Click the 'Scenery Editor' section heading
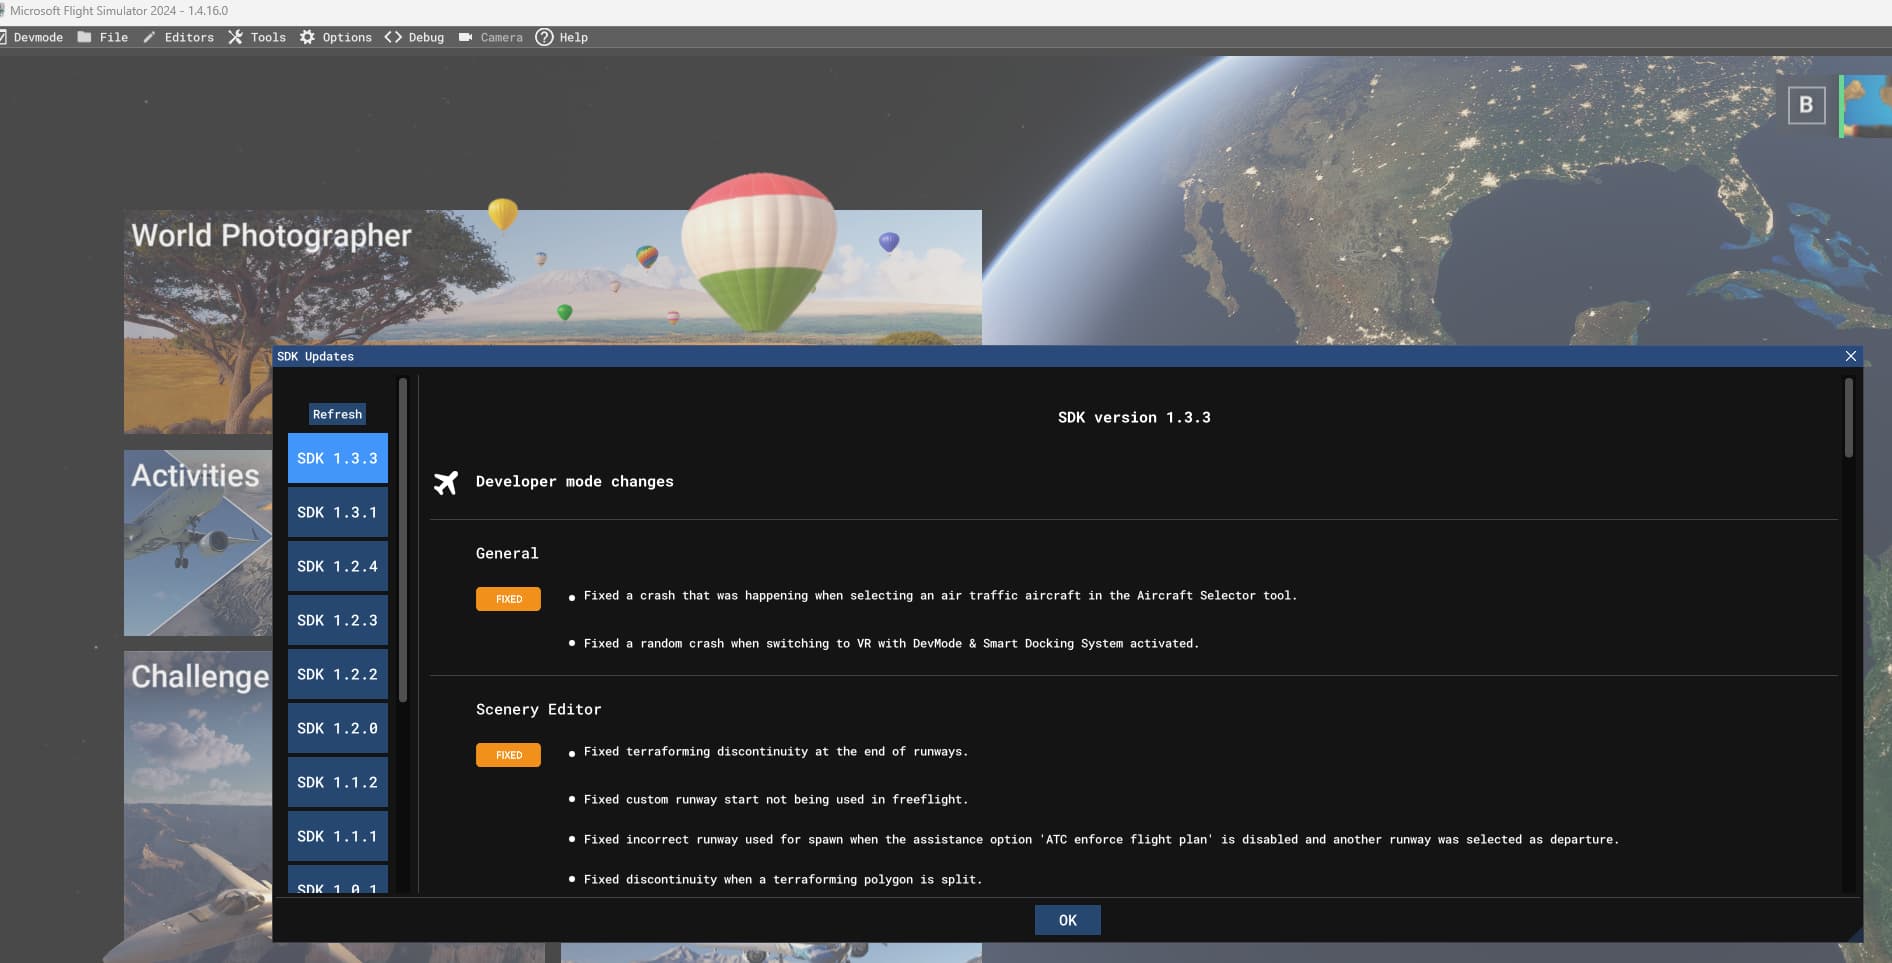Viewport: 1892px width, 963px height. coord(538,709)
